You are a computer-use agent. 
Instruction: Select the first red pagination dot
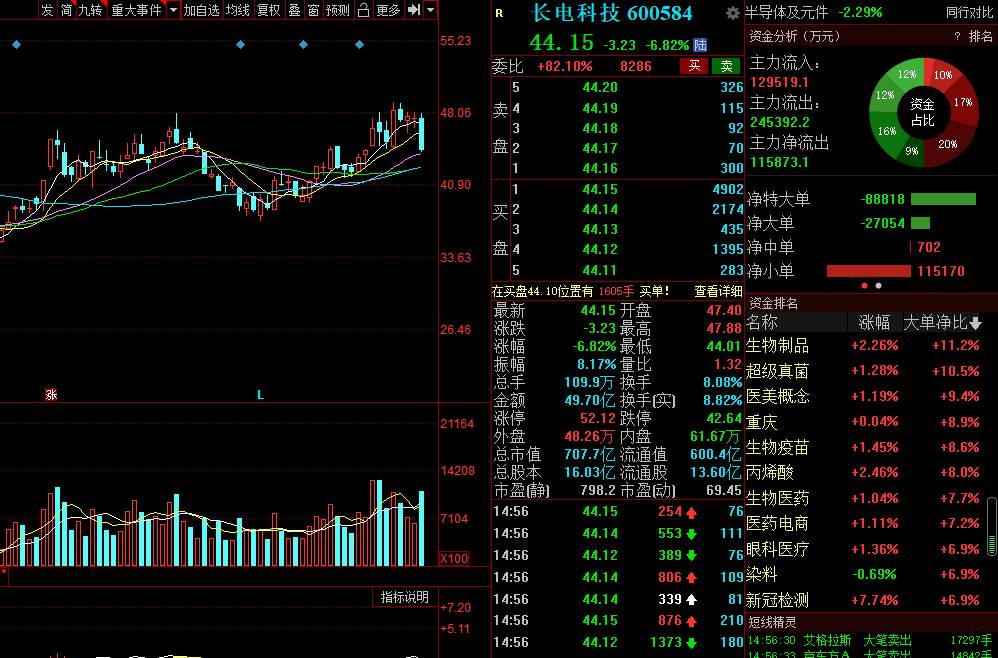click(x=864, y=286)
